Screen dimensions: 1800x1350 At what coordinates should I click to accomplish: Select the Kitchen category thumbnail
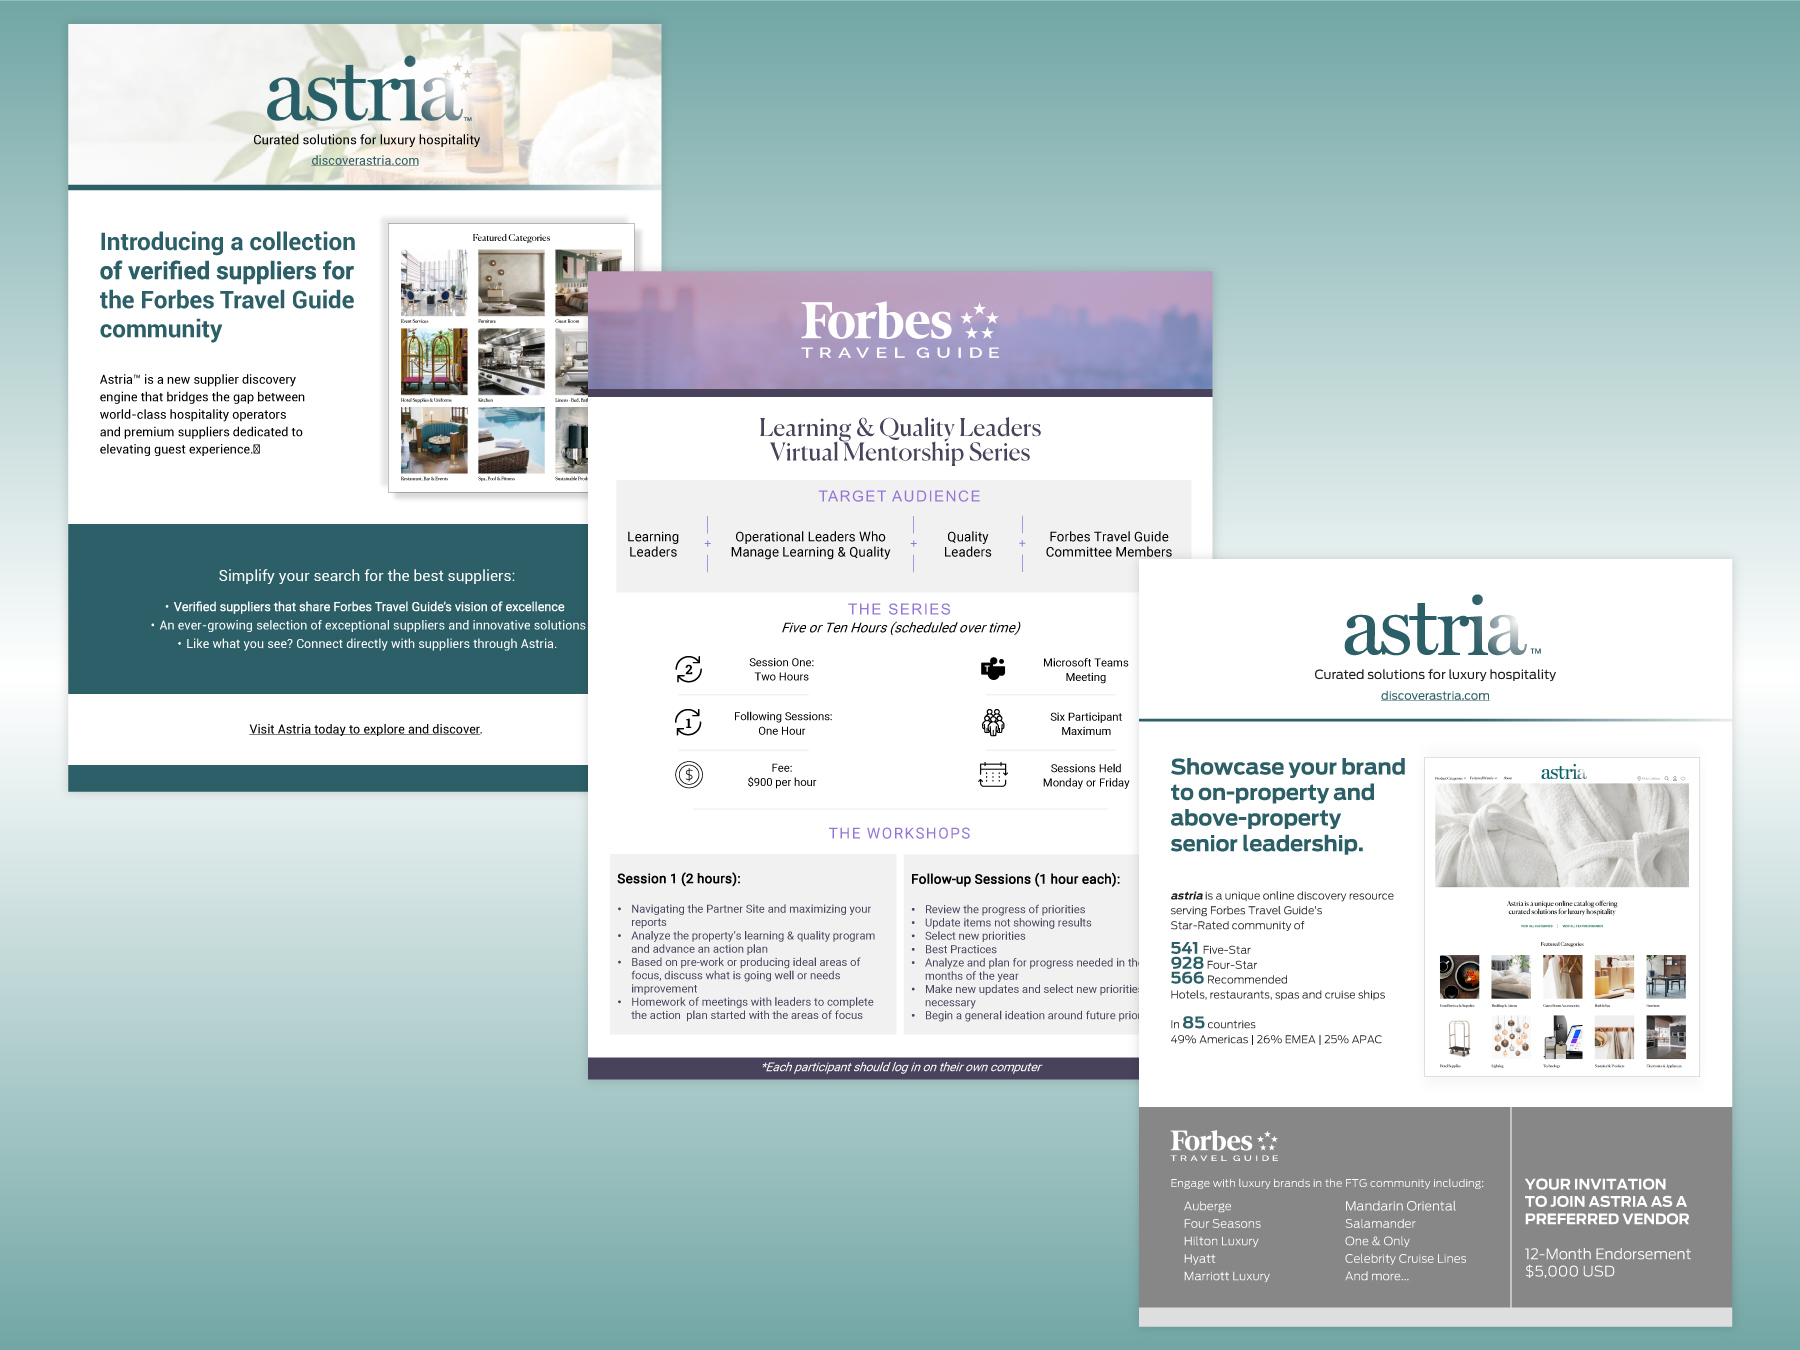tap(511, 362)
